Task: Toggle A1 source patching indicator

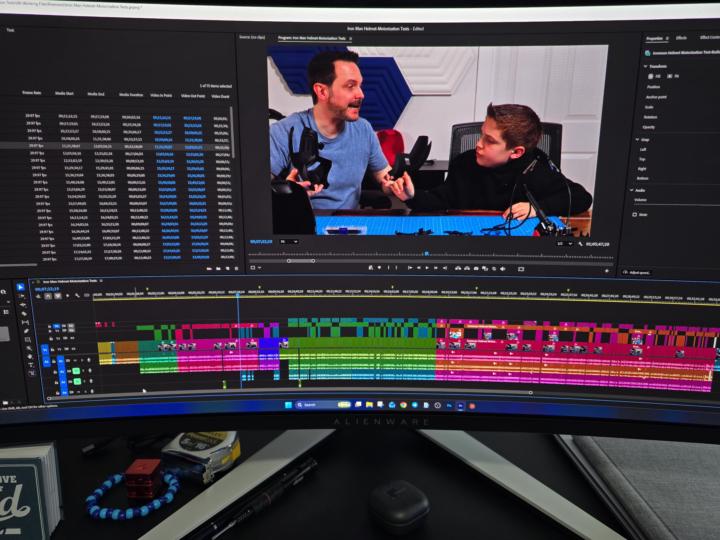Action: pyautogui.click(x=46, y=361)
